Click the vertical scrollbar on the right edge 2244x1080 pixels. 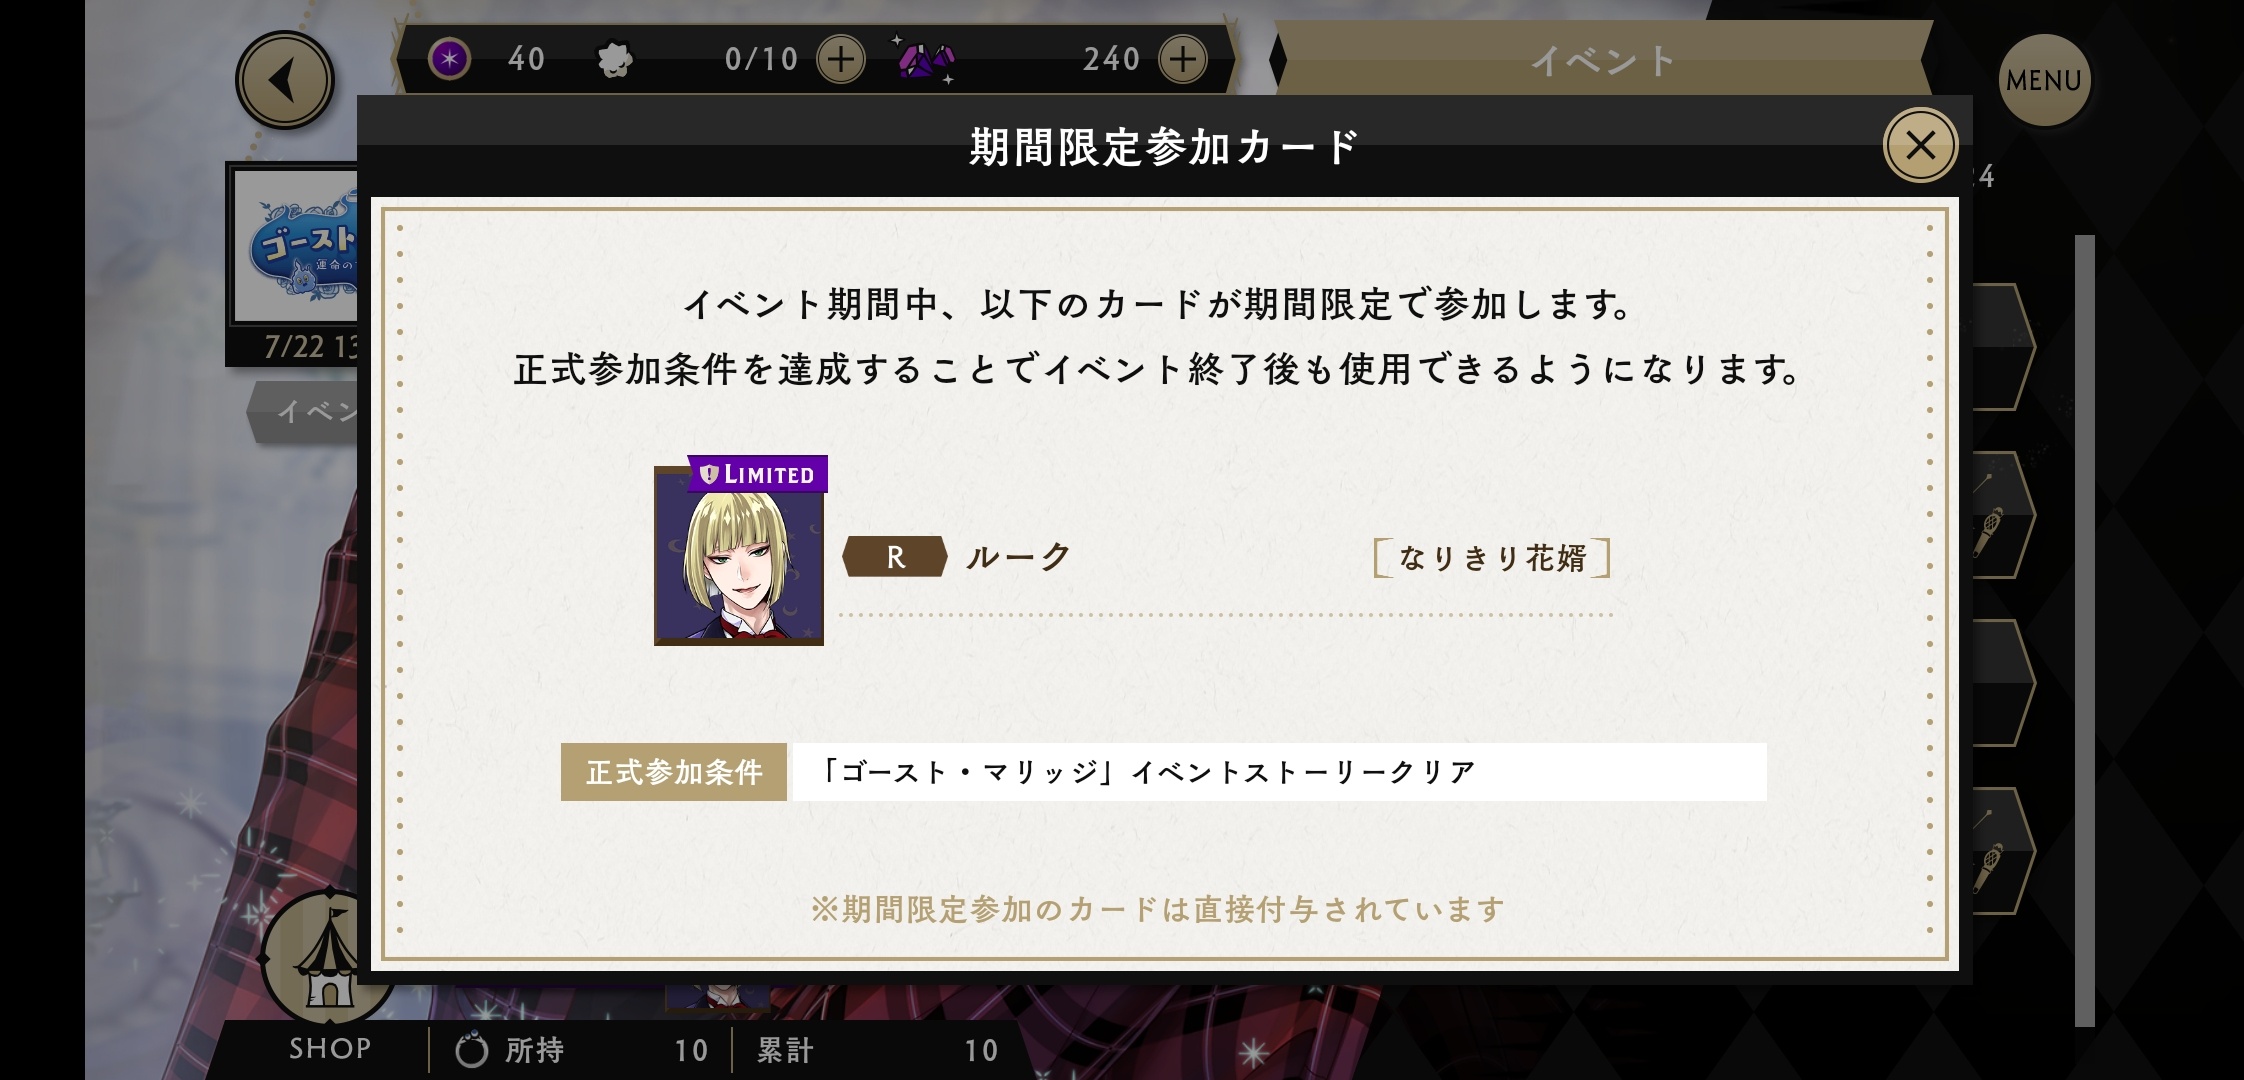click(2084, 630)
